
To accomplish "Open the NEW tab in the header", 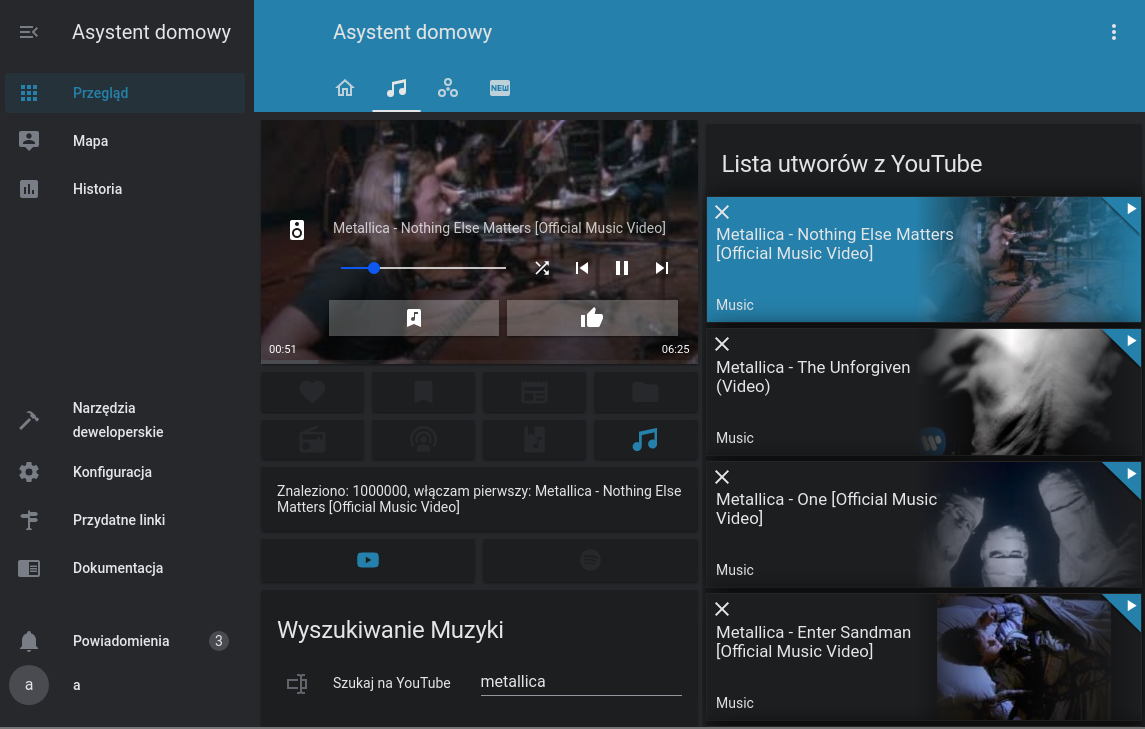I will 499,88.
